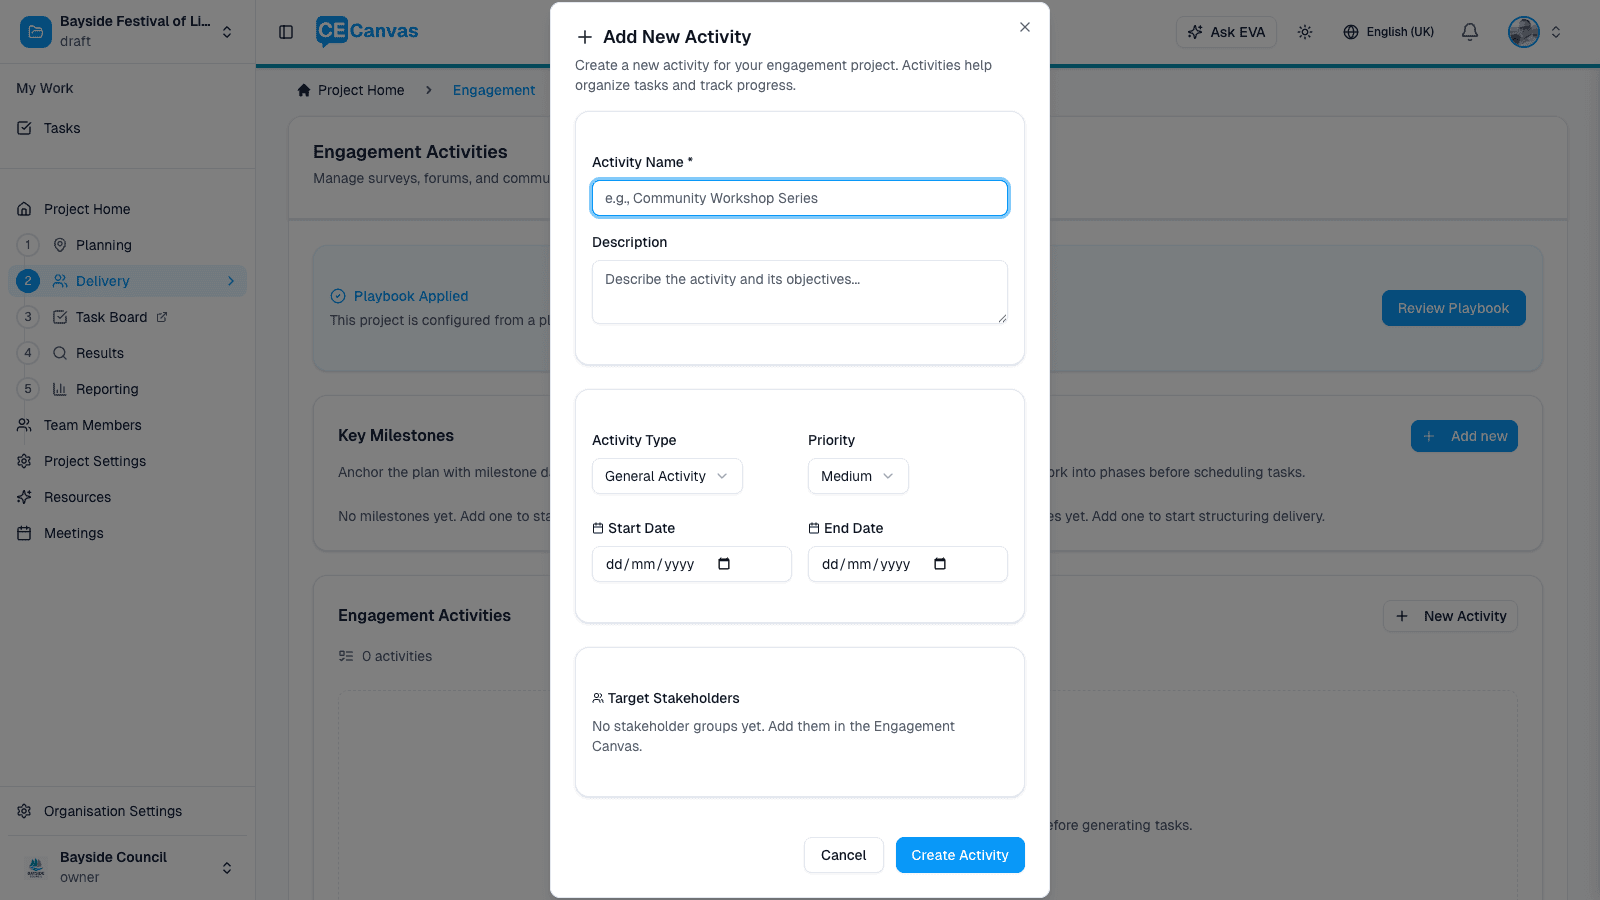Click the user avatar
The image size is (1600, 900).
pyautogui.click(x=1522, y=31)
